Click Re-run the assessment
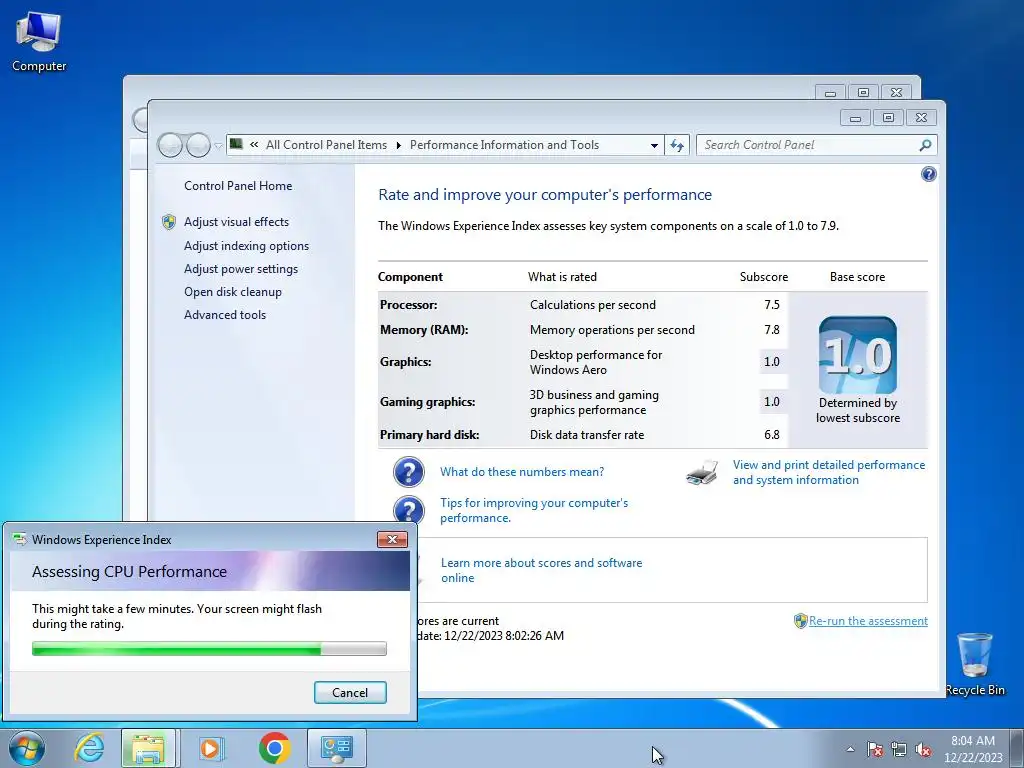 (x=868, y=621)
